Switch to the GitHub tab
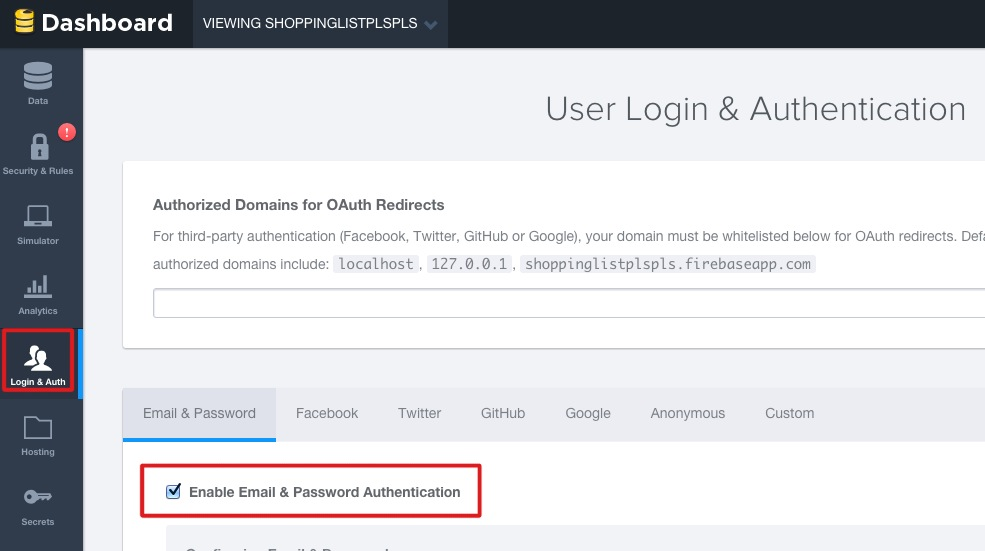This screenshot has height=551, width=985. (503, 413)
